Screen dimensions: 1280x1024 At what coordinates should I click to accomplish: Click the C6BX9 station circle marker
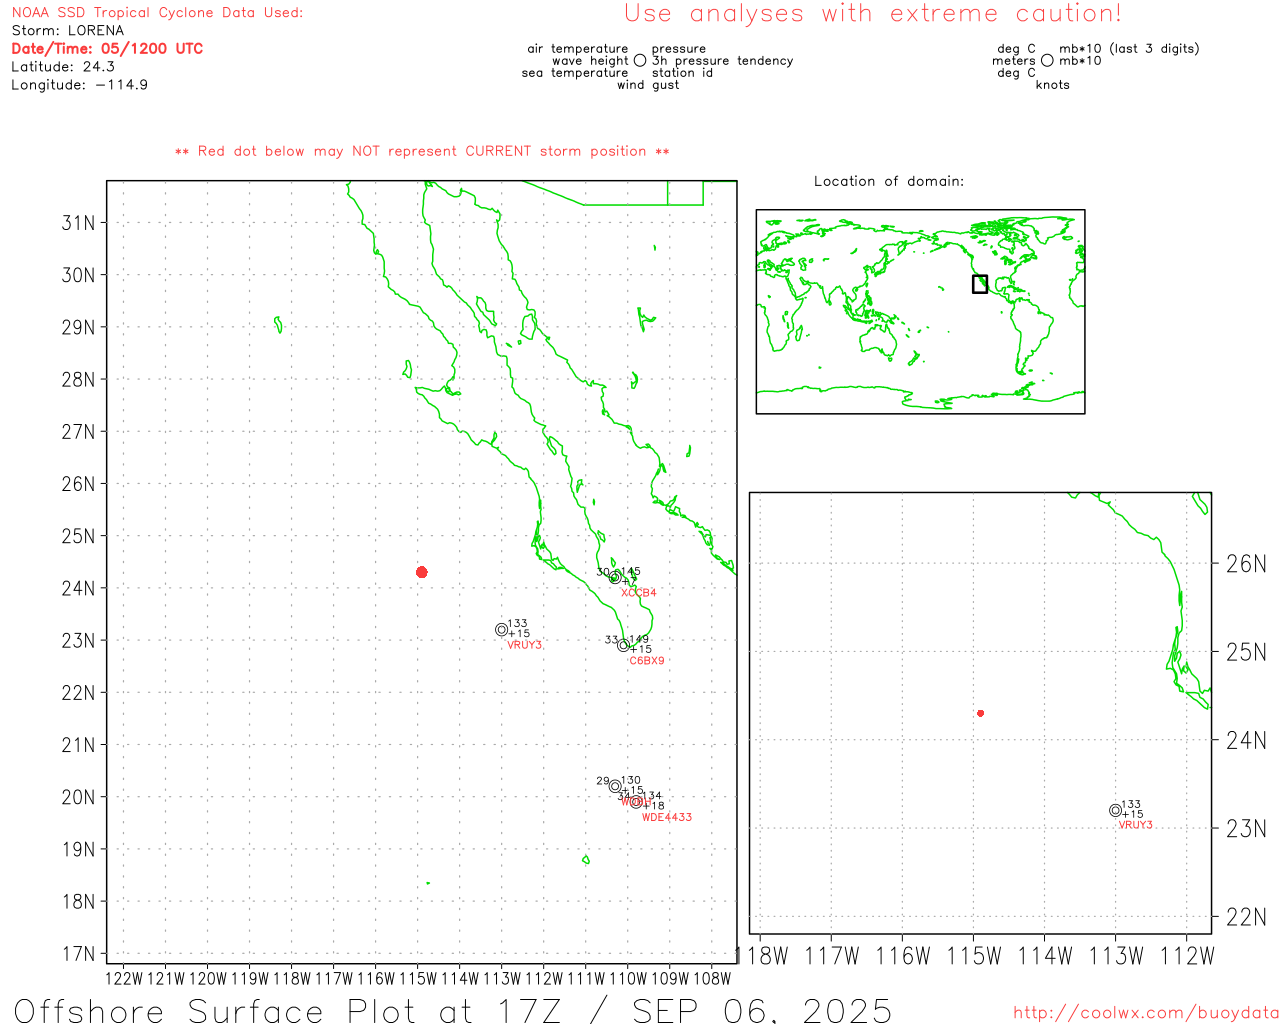[x=624, y=645]
